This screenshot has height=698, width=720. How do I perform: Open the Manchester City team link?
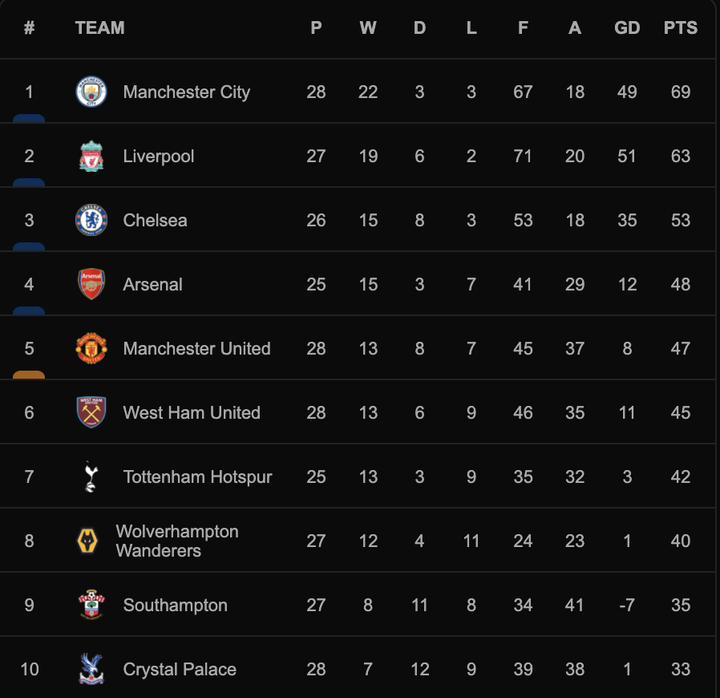coord(186,92)
